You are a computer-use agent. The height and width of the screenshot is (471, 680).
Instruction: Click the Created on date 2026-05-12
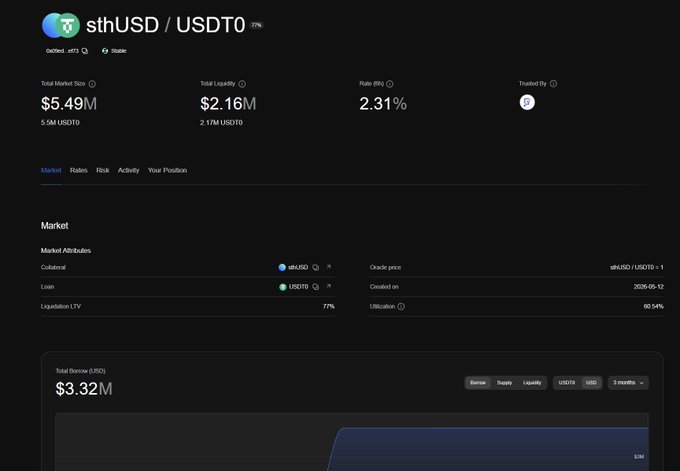click(648, 287)
